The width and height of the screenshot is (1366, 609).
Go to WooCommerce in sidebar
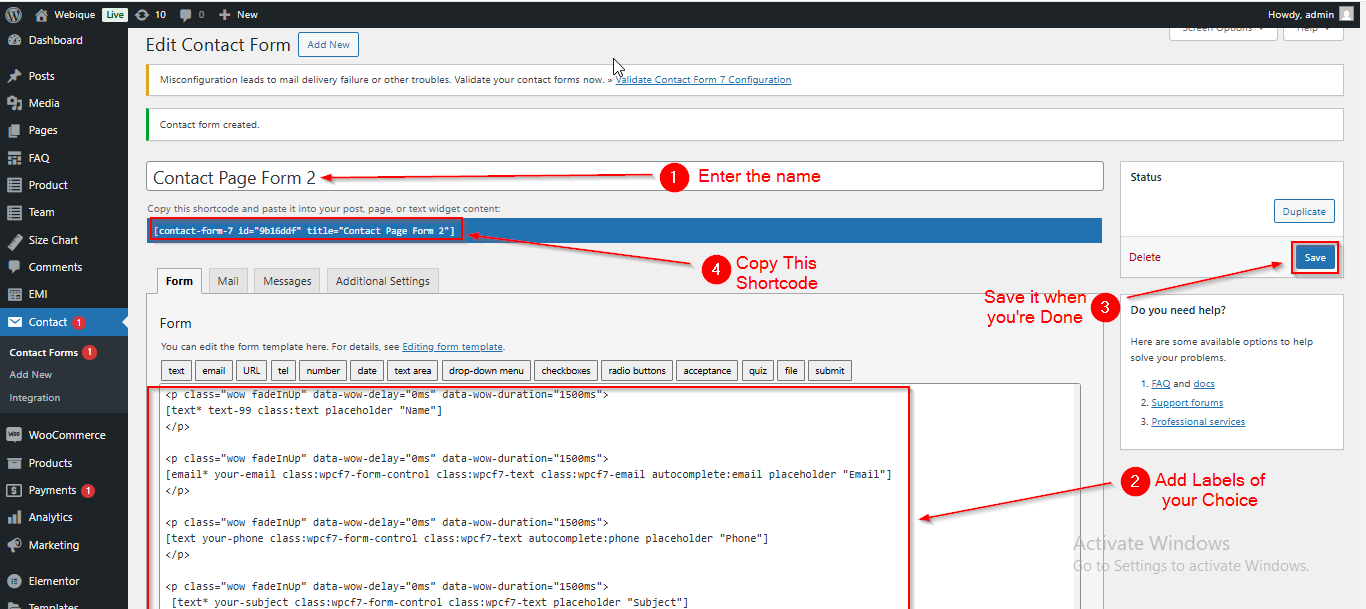[x=67, y=435]
